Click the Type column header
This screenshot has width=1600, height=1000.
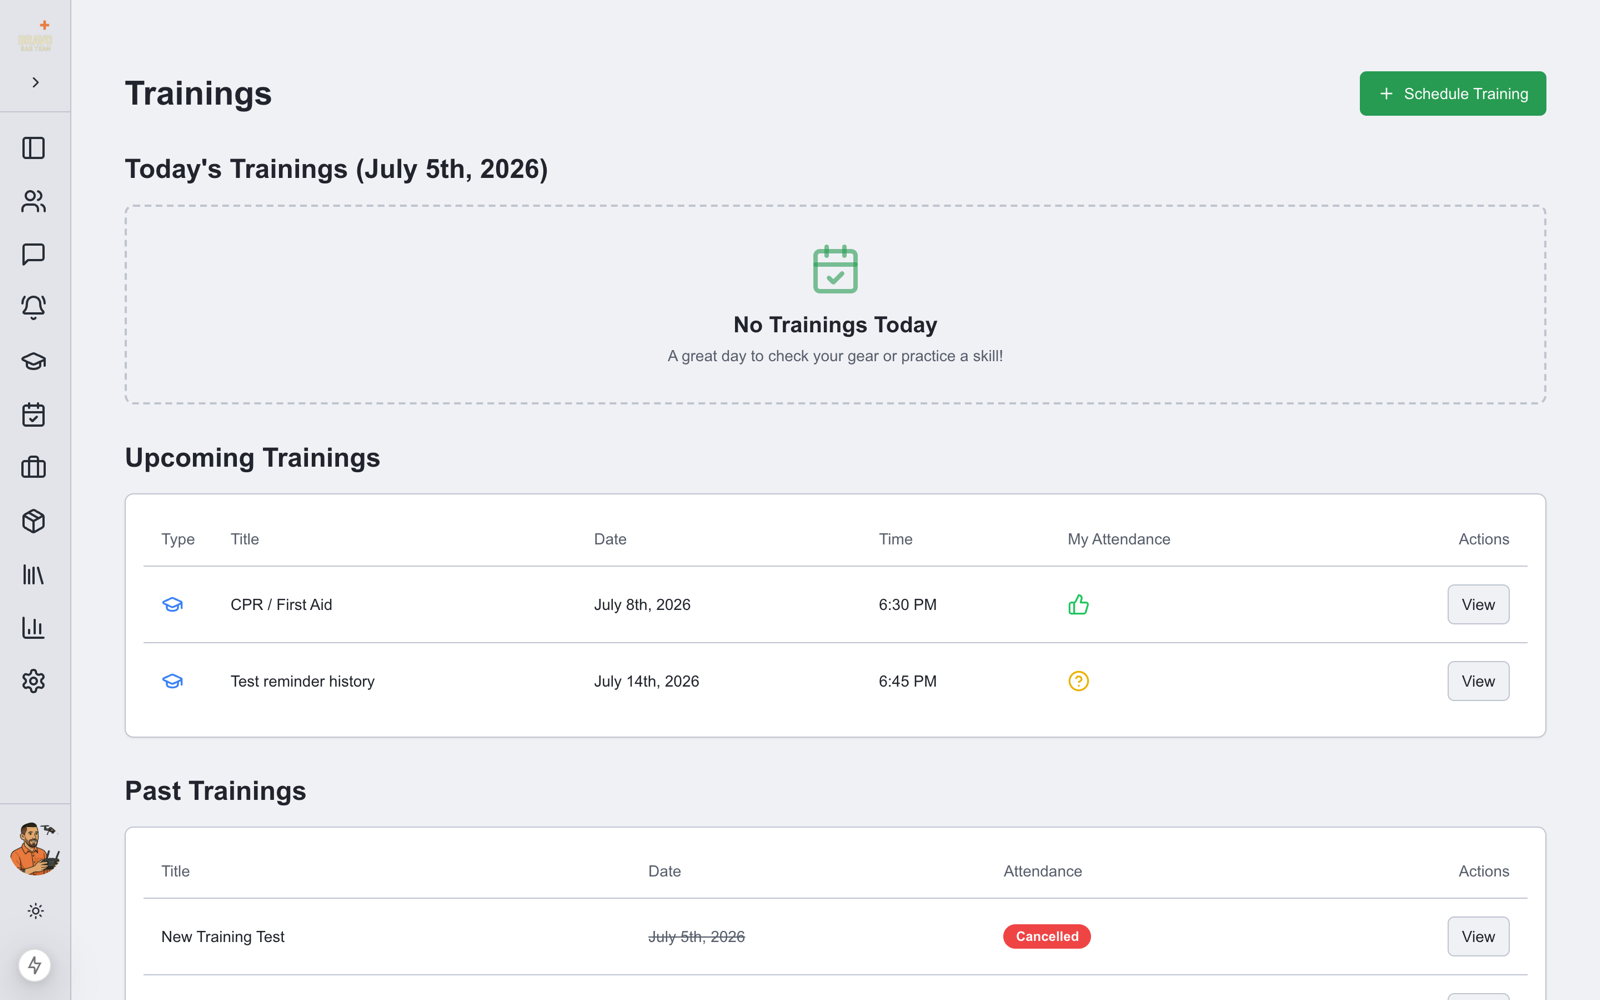coord(178,539)
